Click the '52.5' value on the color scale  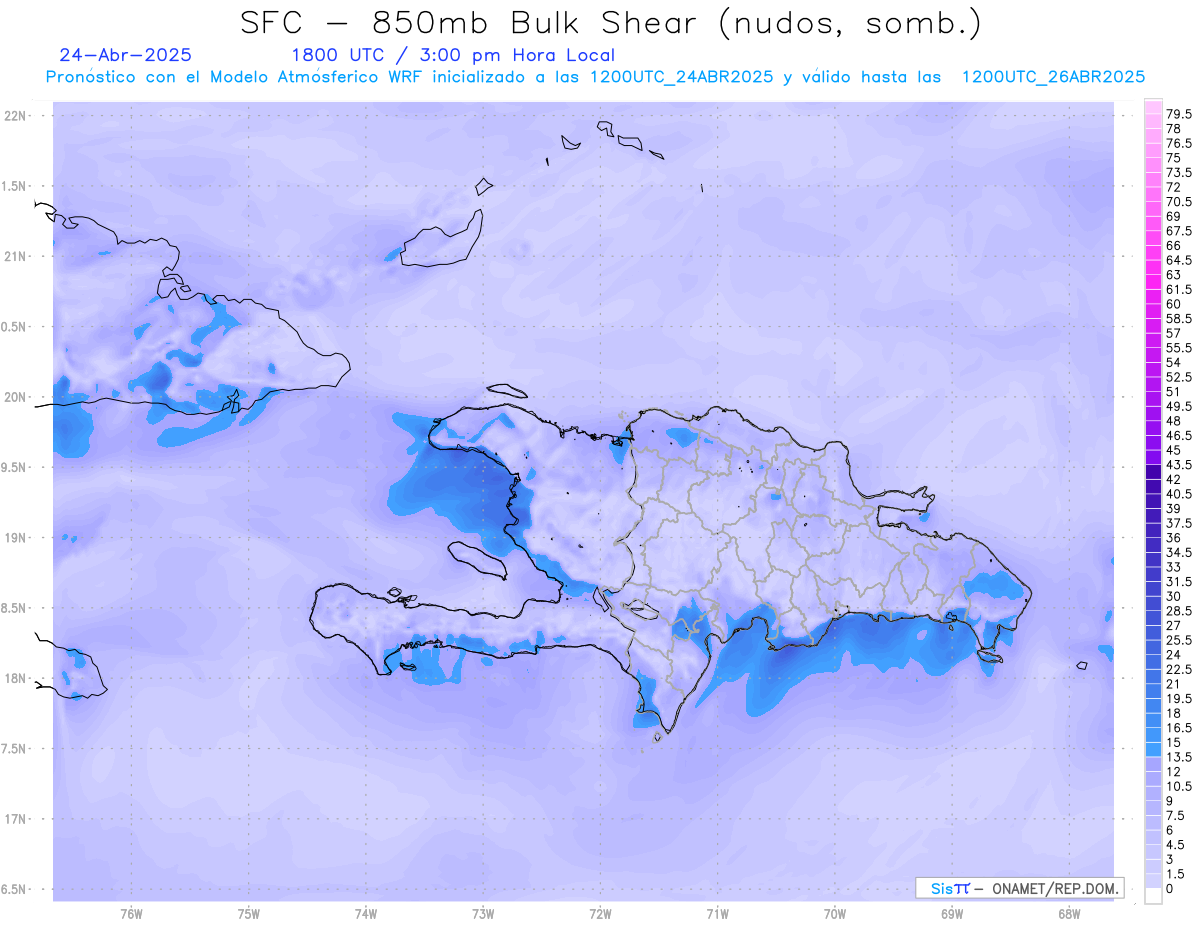coord(1179,377)
